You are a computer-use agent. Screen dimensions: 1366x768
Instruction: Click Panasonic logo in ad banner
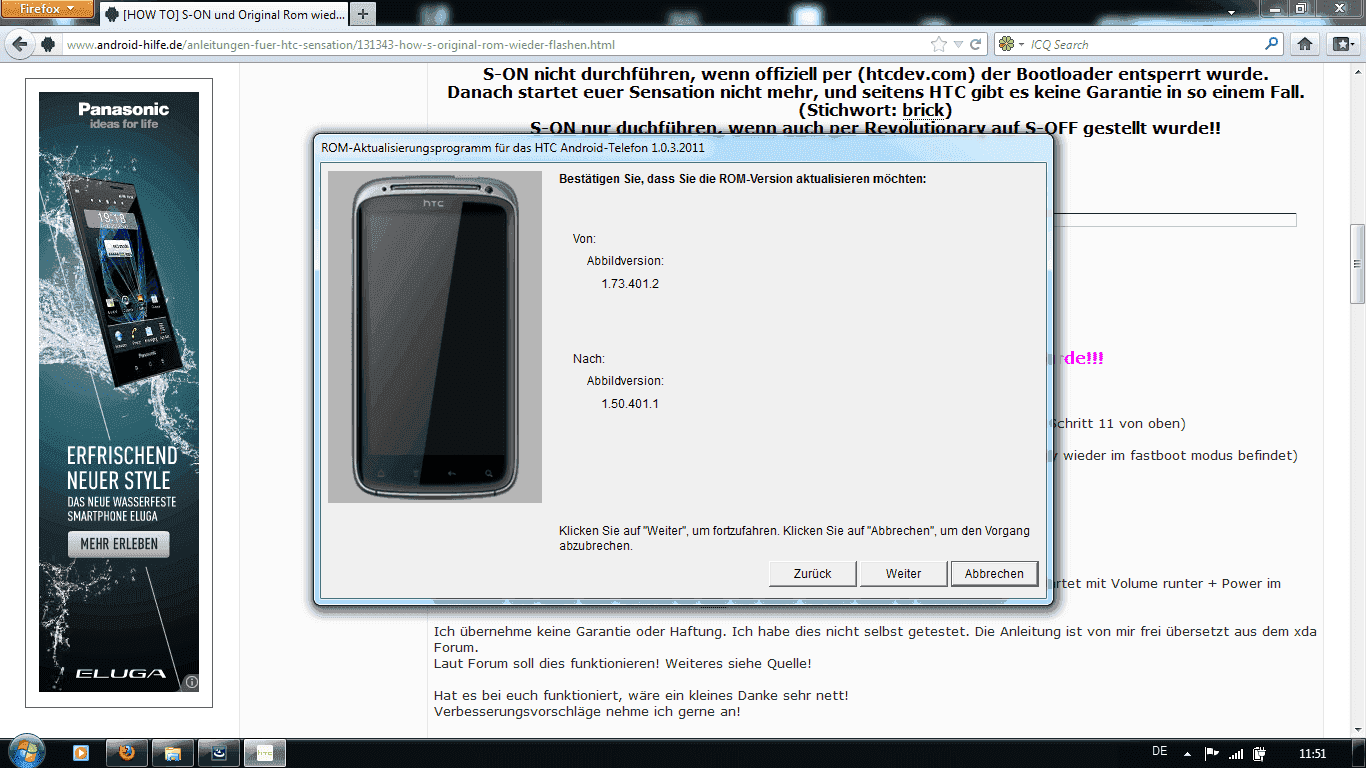(x=123, y=109)
